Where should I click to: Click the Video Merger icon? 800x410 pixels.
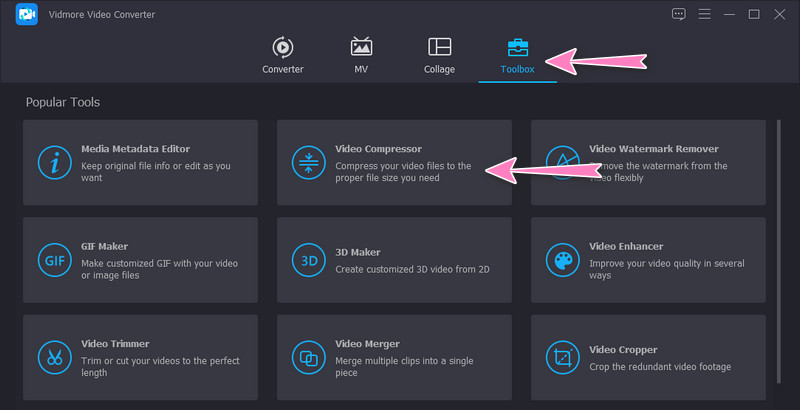[x=306, y=357]
